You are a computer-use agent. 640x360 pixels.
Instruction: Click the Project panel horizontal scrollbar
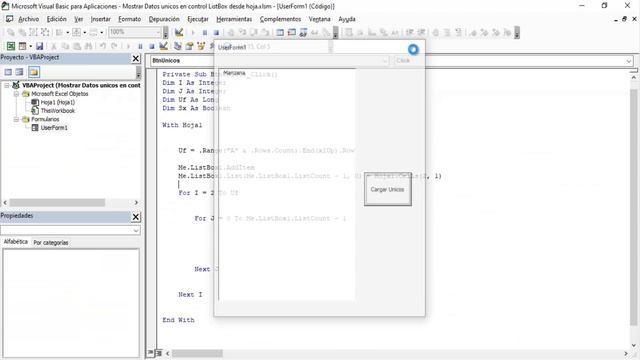[x=71, y=202]
